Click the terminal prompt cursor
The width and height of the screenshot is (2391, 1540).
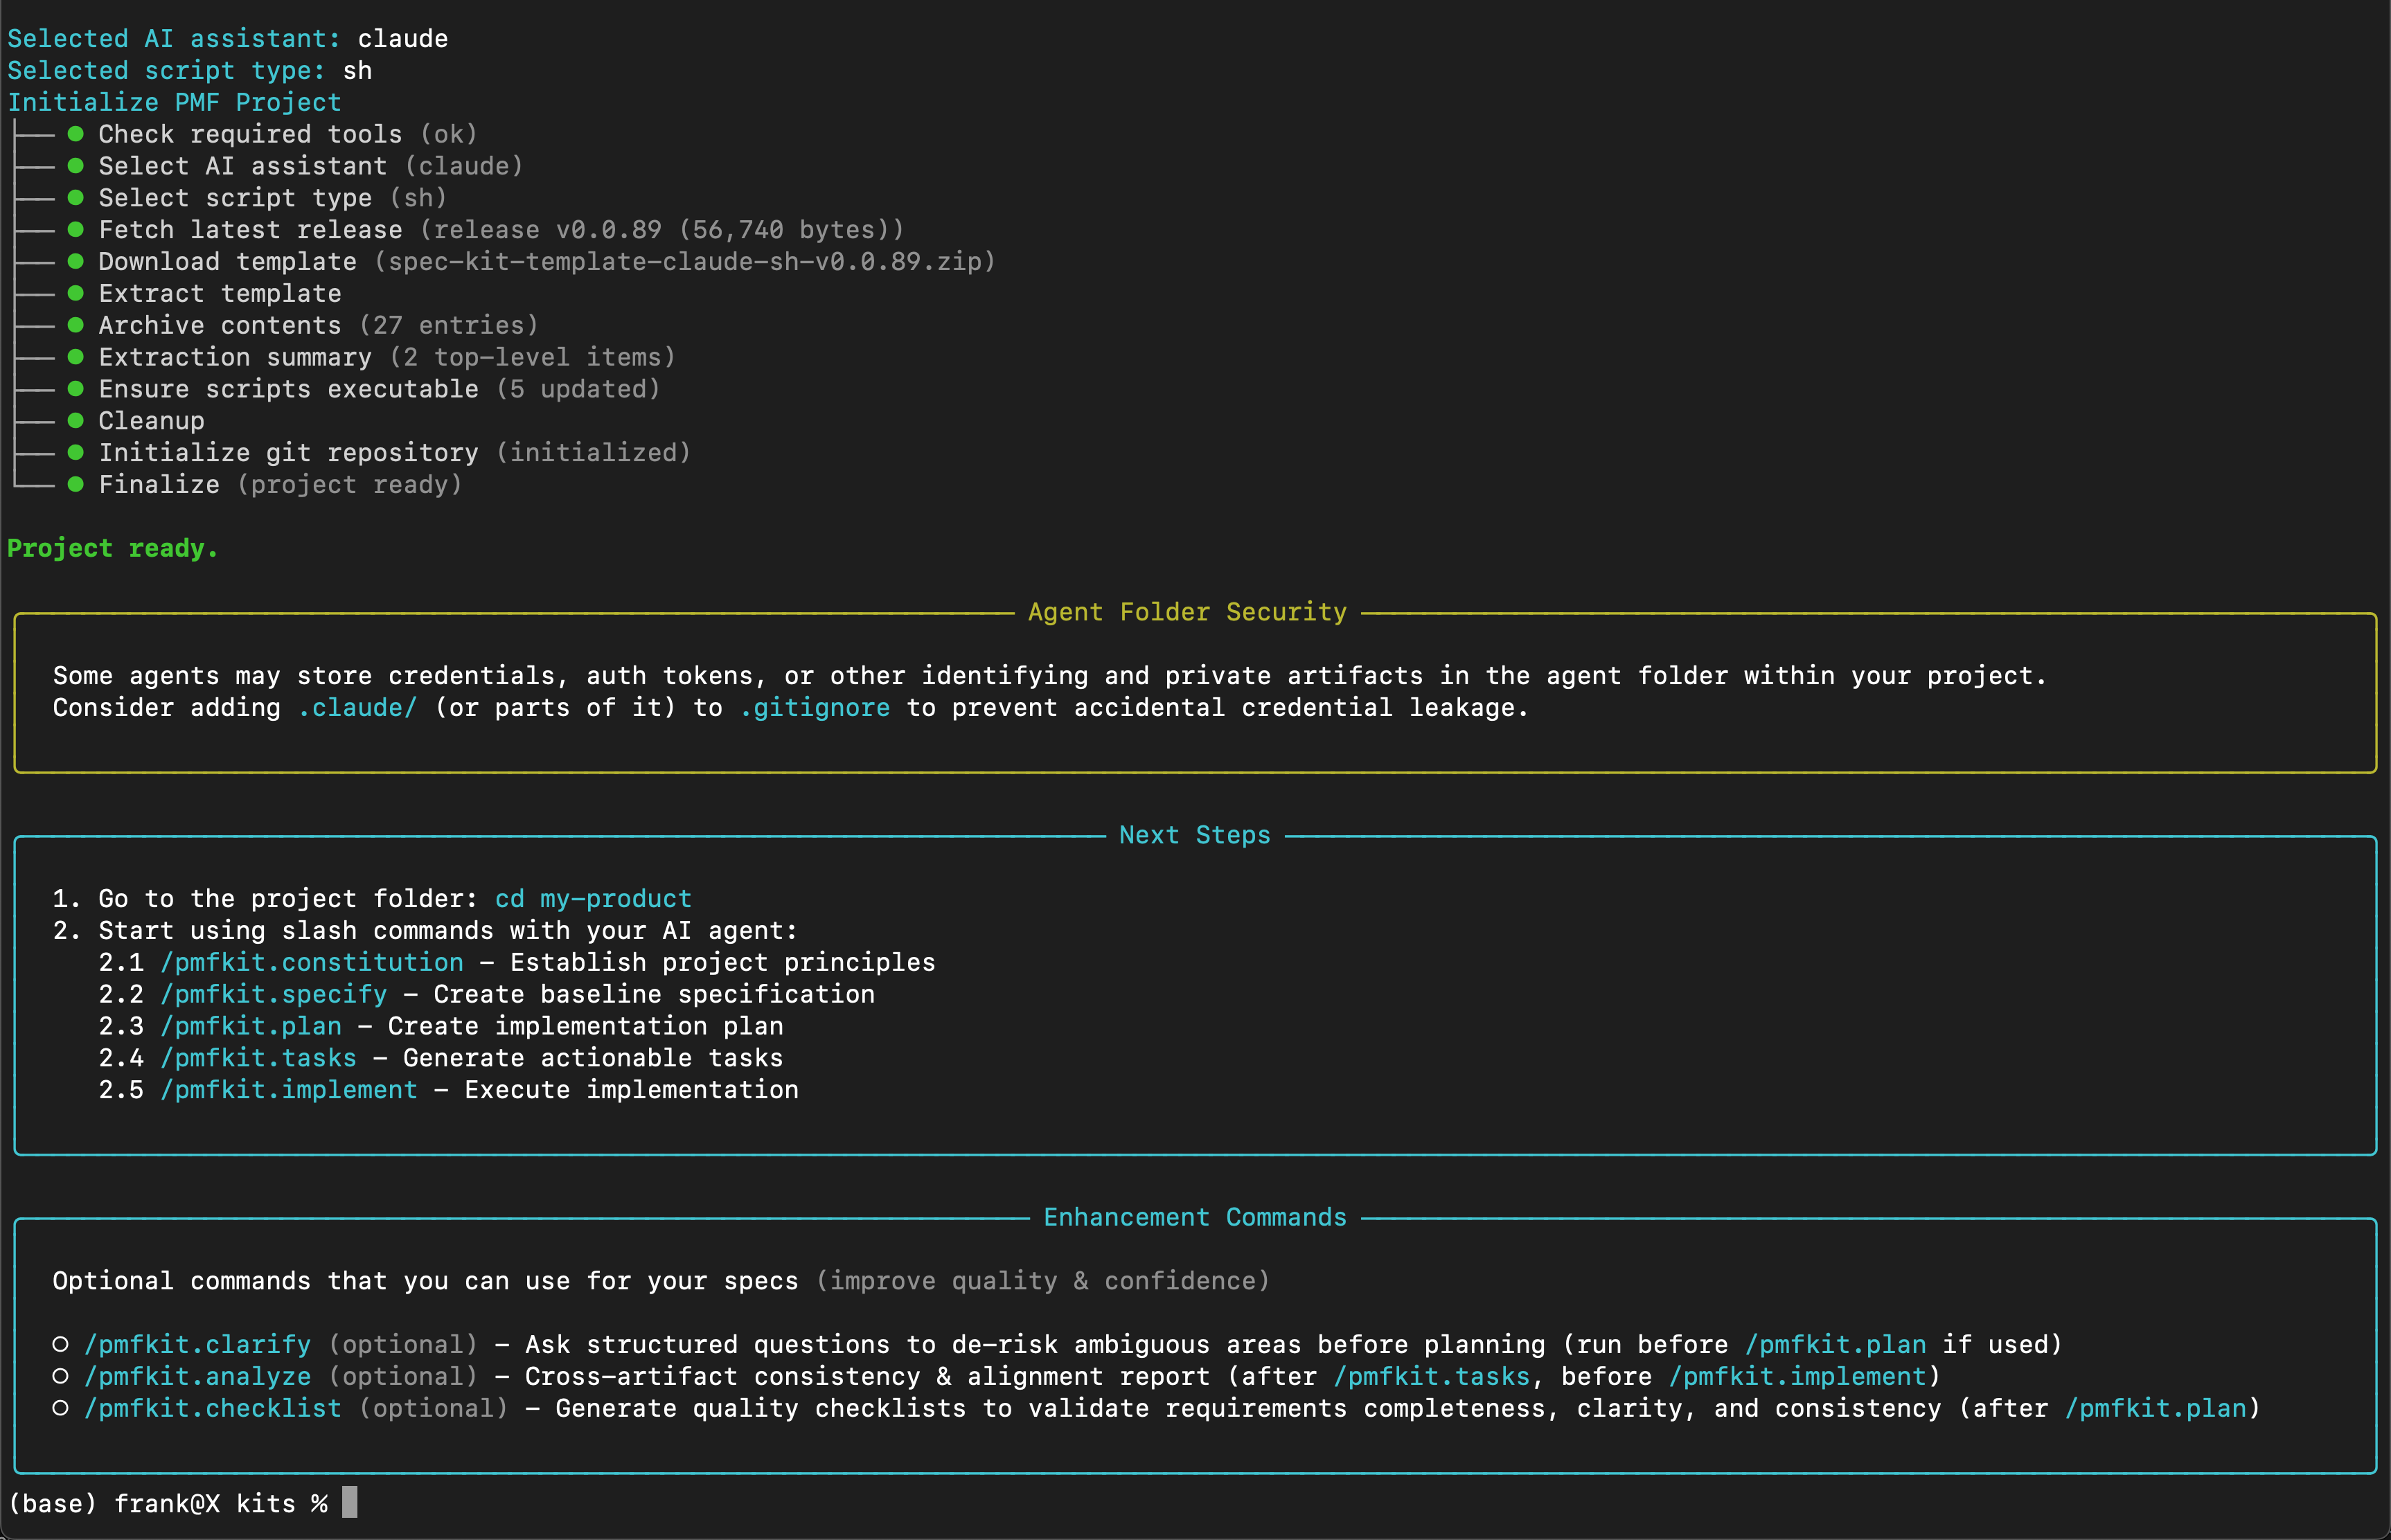pyautogui.click(x=350, y=1503)
